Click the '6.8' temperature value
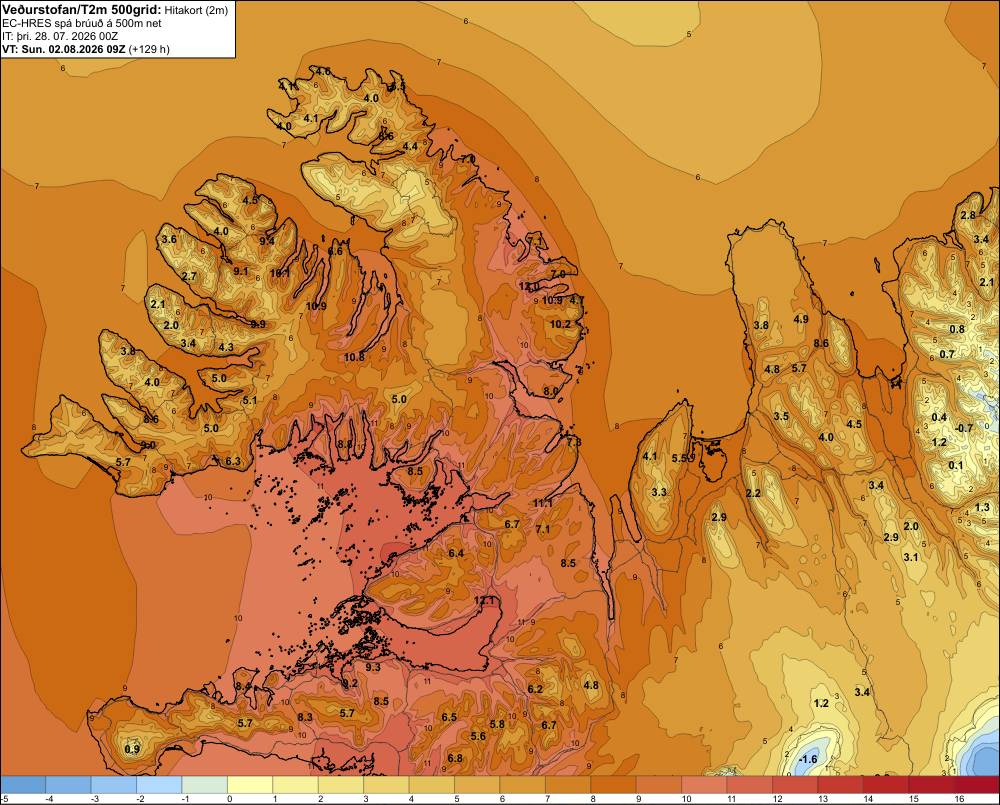This screenshot has height=805, width=1000. pyautogui.click(x=455, y=758)
